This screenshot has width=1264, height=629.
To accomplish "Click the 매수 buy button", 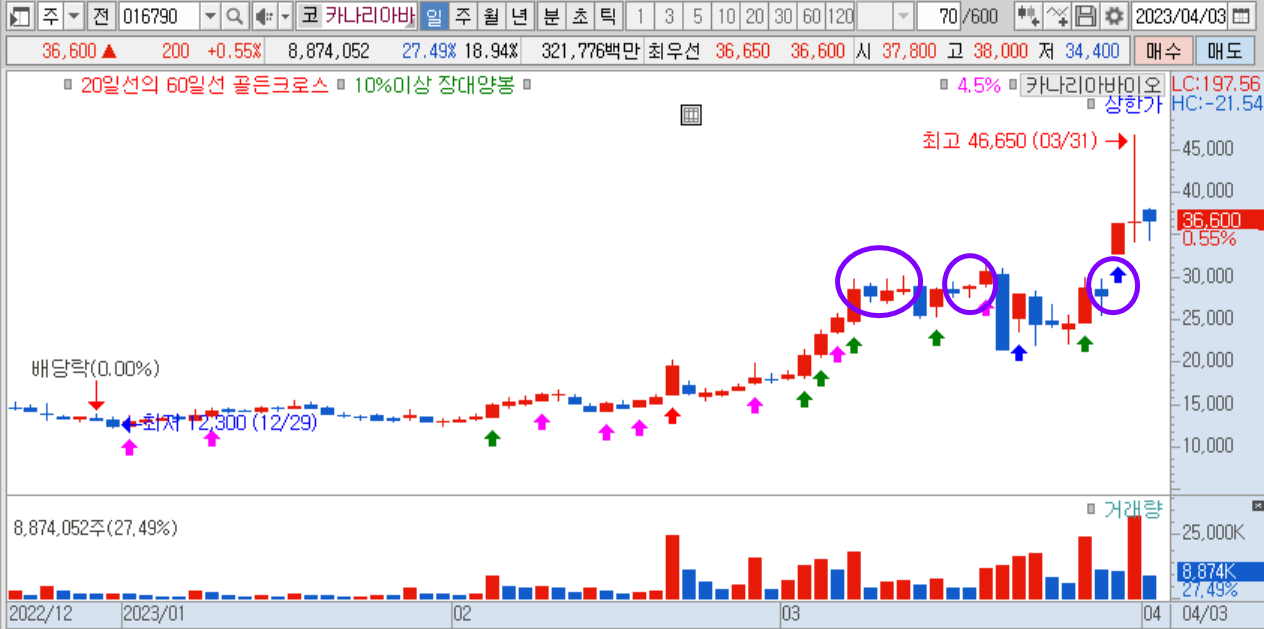I will (1162, 52).
